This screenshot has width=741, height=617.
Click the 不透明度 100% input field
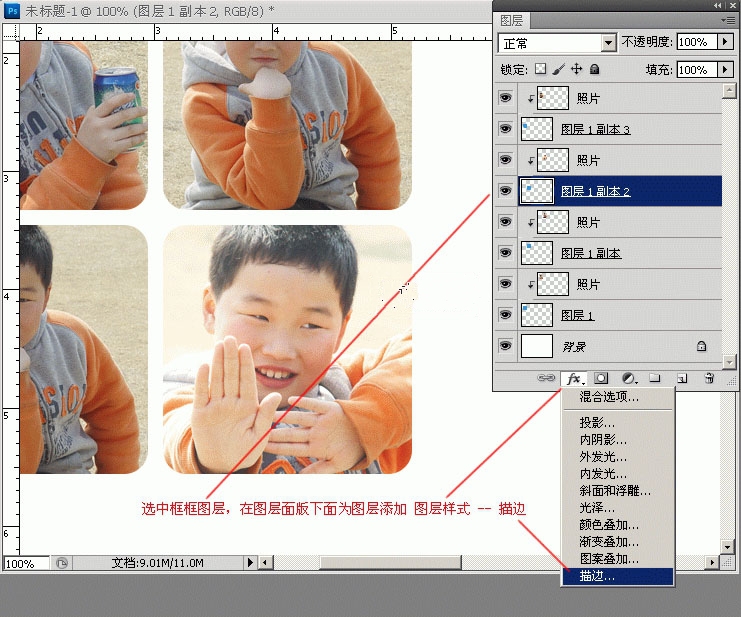pos(698,42)
